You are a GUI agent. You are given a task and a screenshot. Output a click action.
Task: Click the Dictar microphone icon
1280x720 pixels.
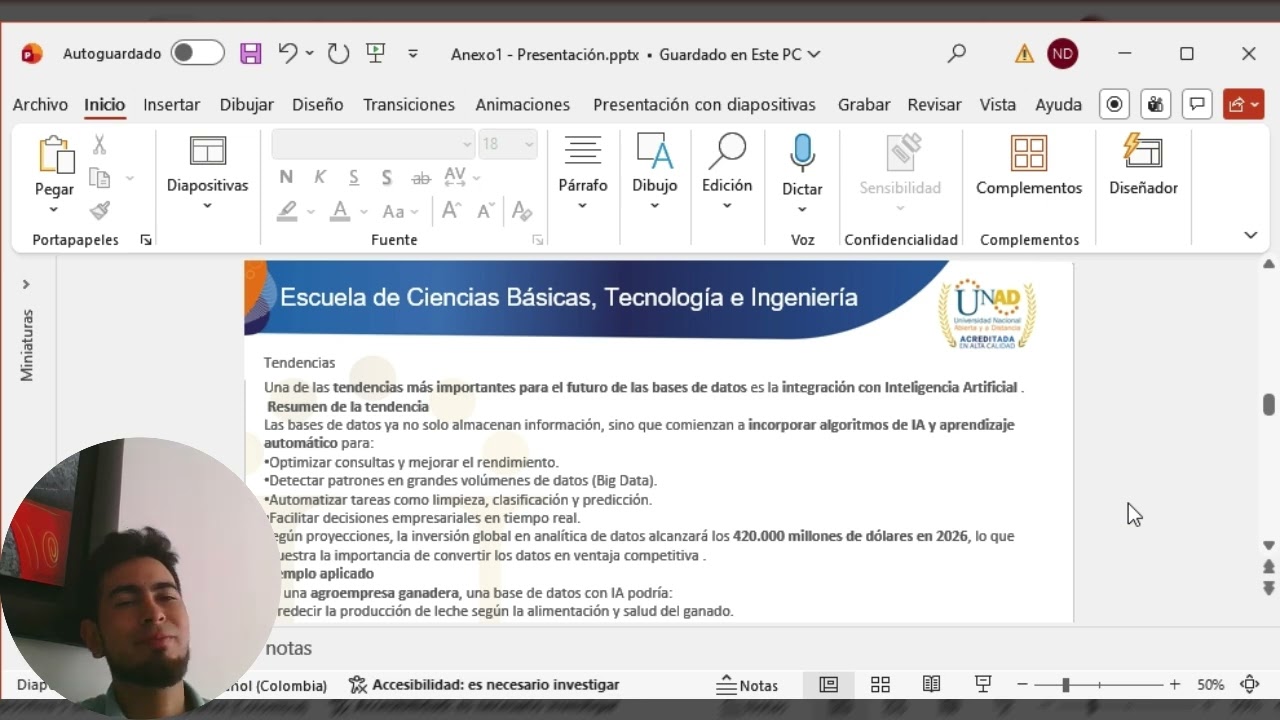(802, 155)
